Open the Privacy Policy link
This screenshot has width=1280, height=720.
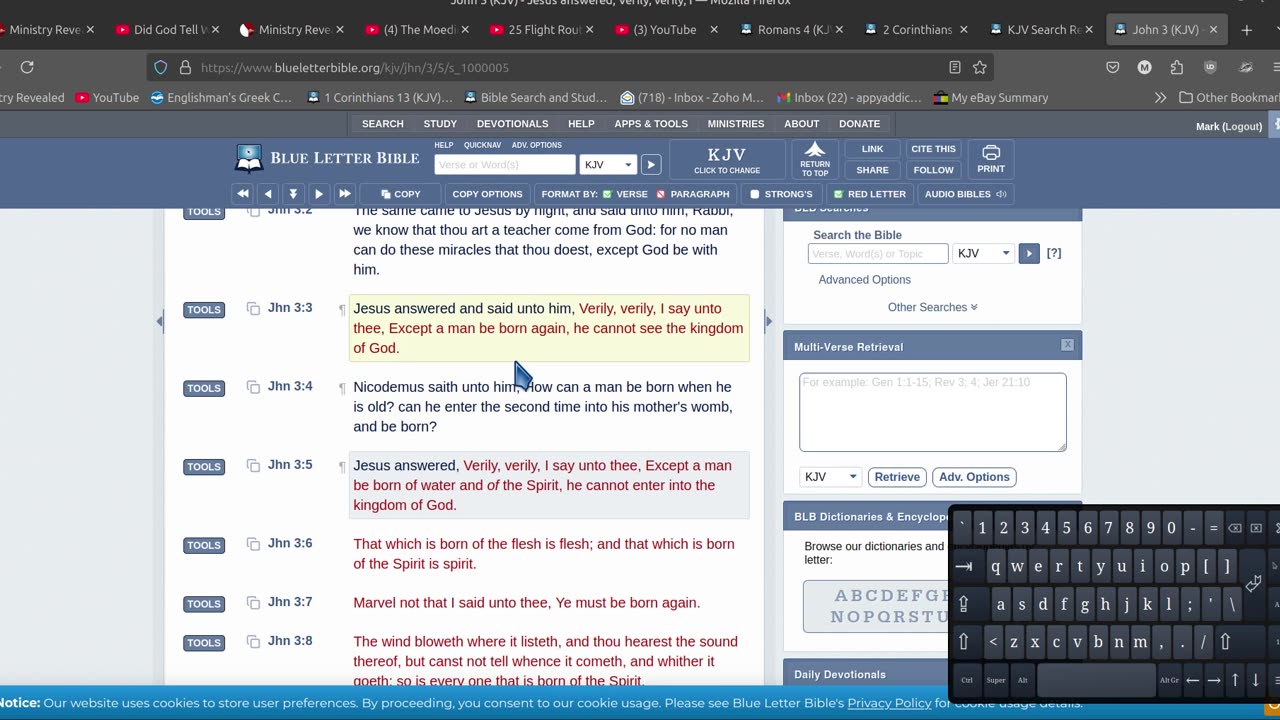tap(889, 703)
